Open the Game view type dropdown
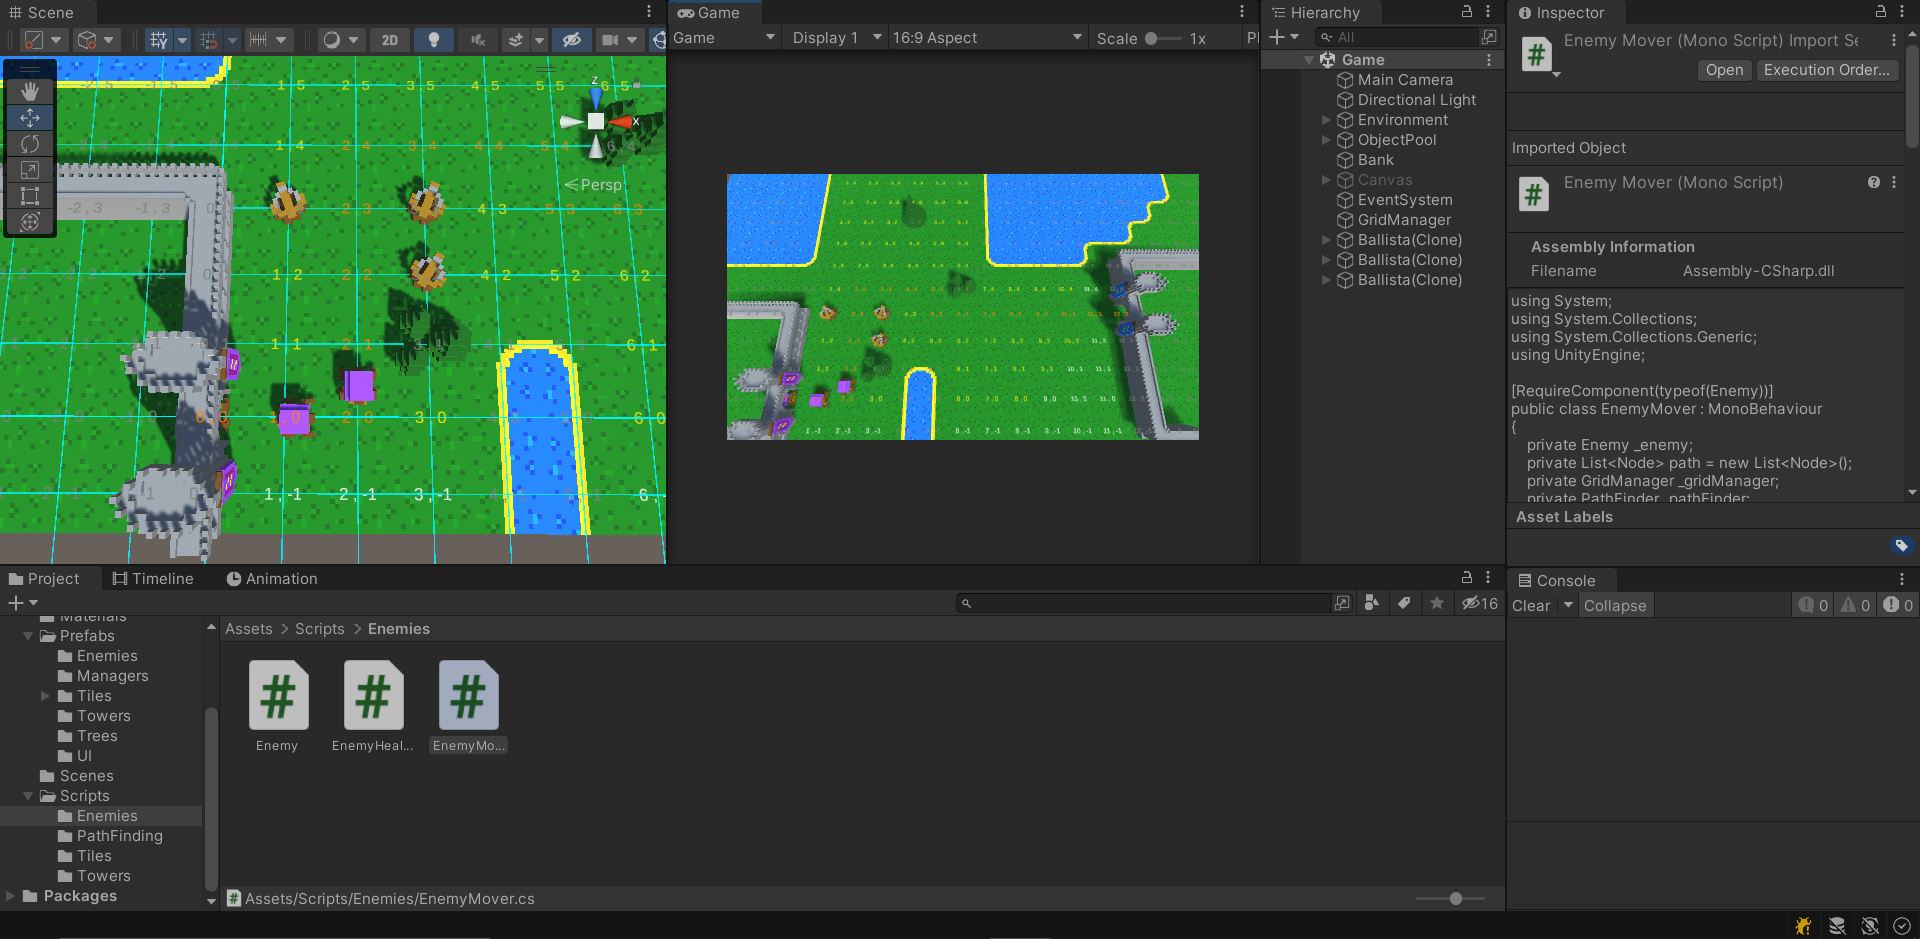 pos(724,38)
